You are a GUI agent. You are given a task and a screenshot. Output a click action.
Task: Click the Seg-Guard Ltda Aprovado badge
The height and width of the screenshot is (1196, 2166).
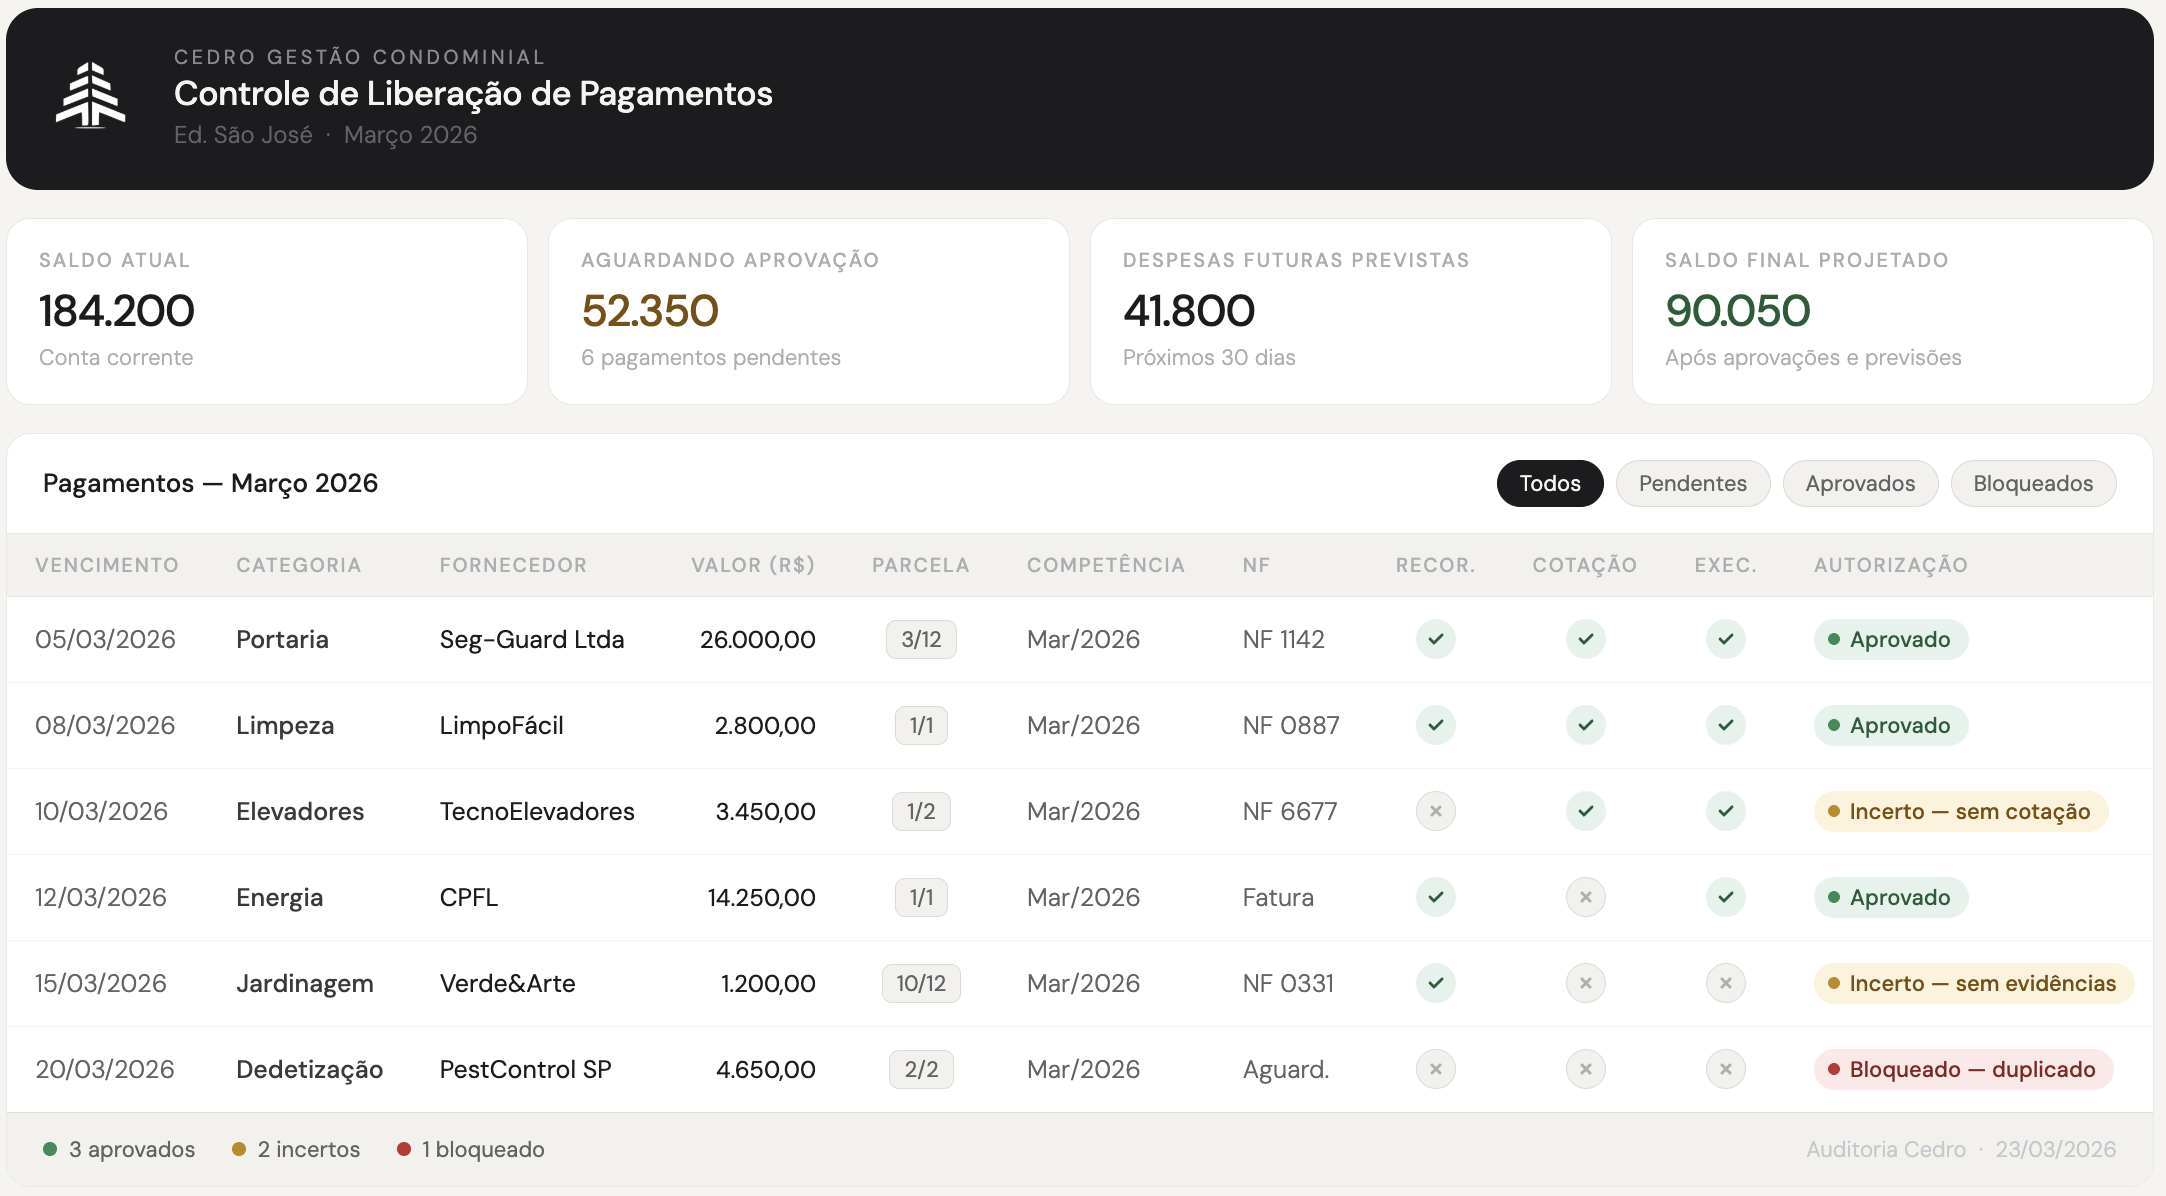point(1890,639)
